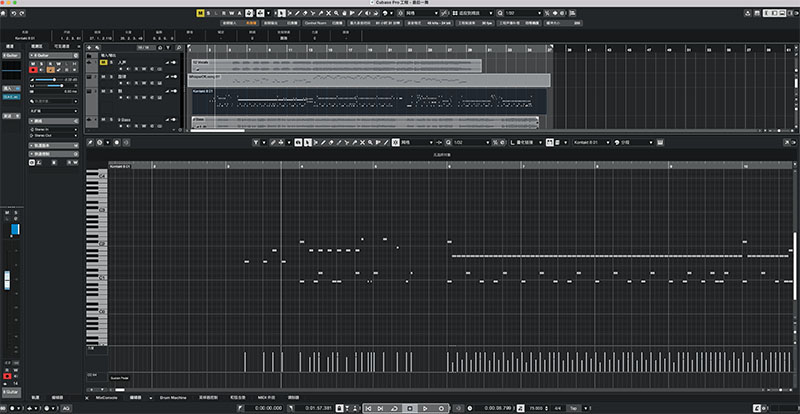Click the Sustain Pedal controller lane label
Viewport: 800px width, 414px height.
coord(119,378)
